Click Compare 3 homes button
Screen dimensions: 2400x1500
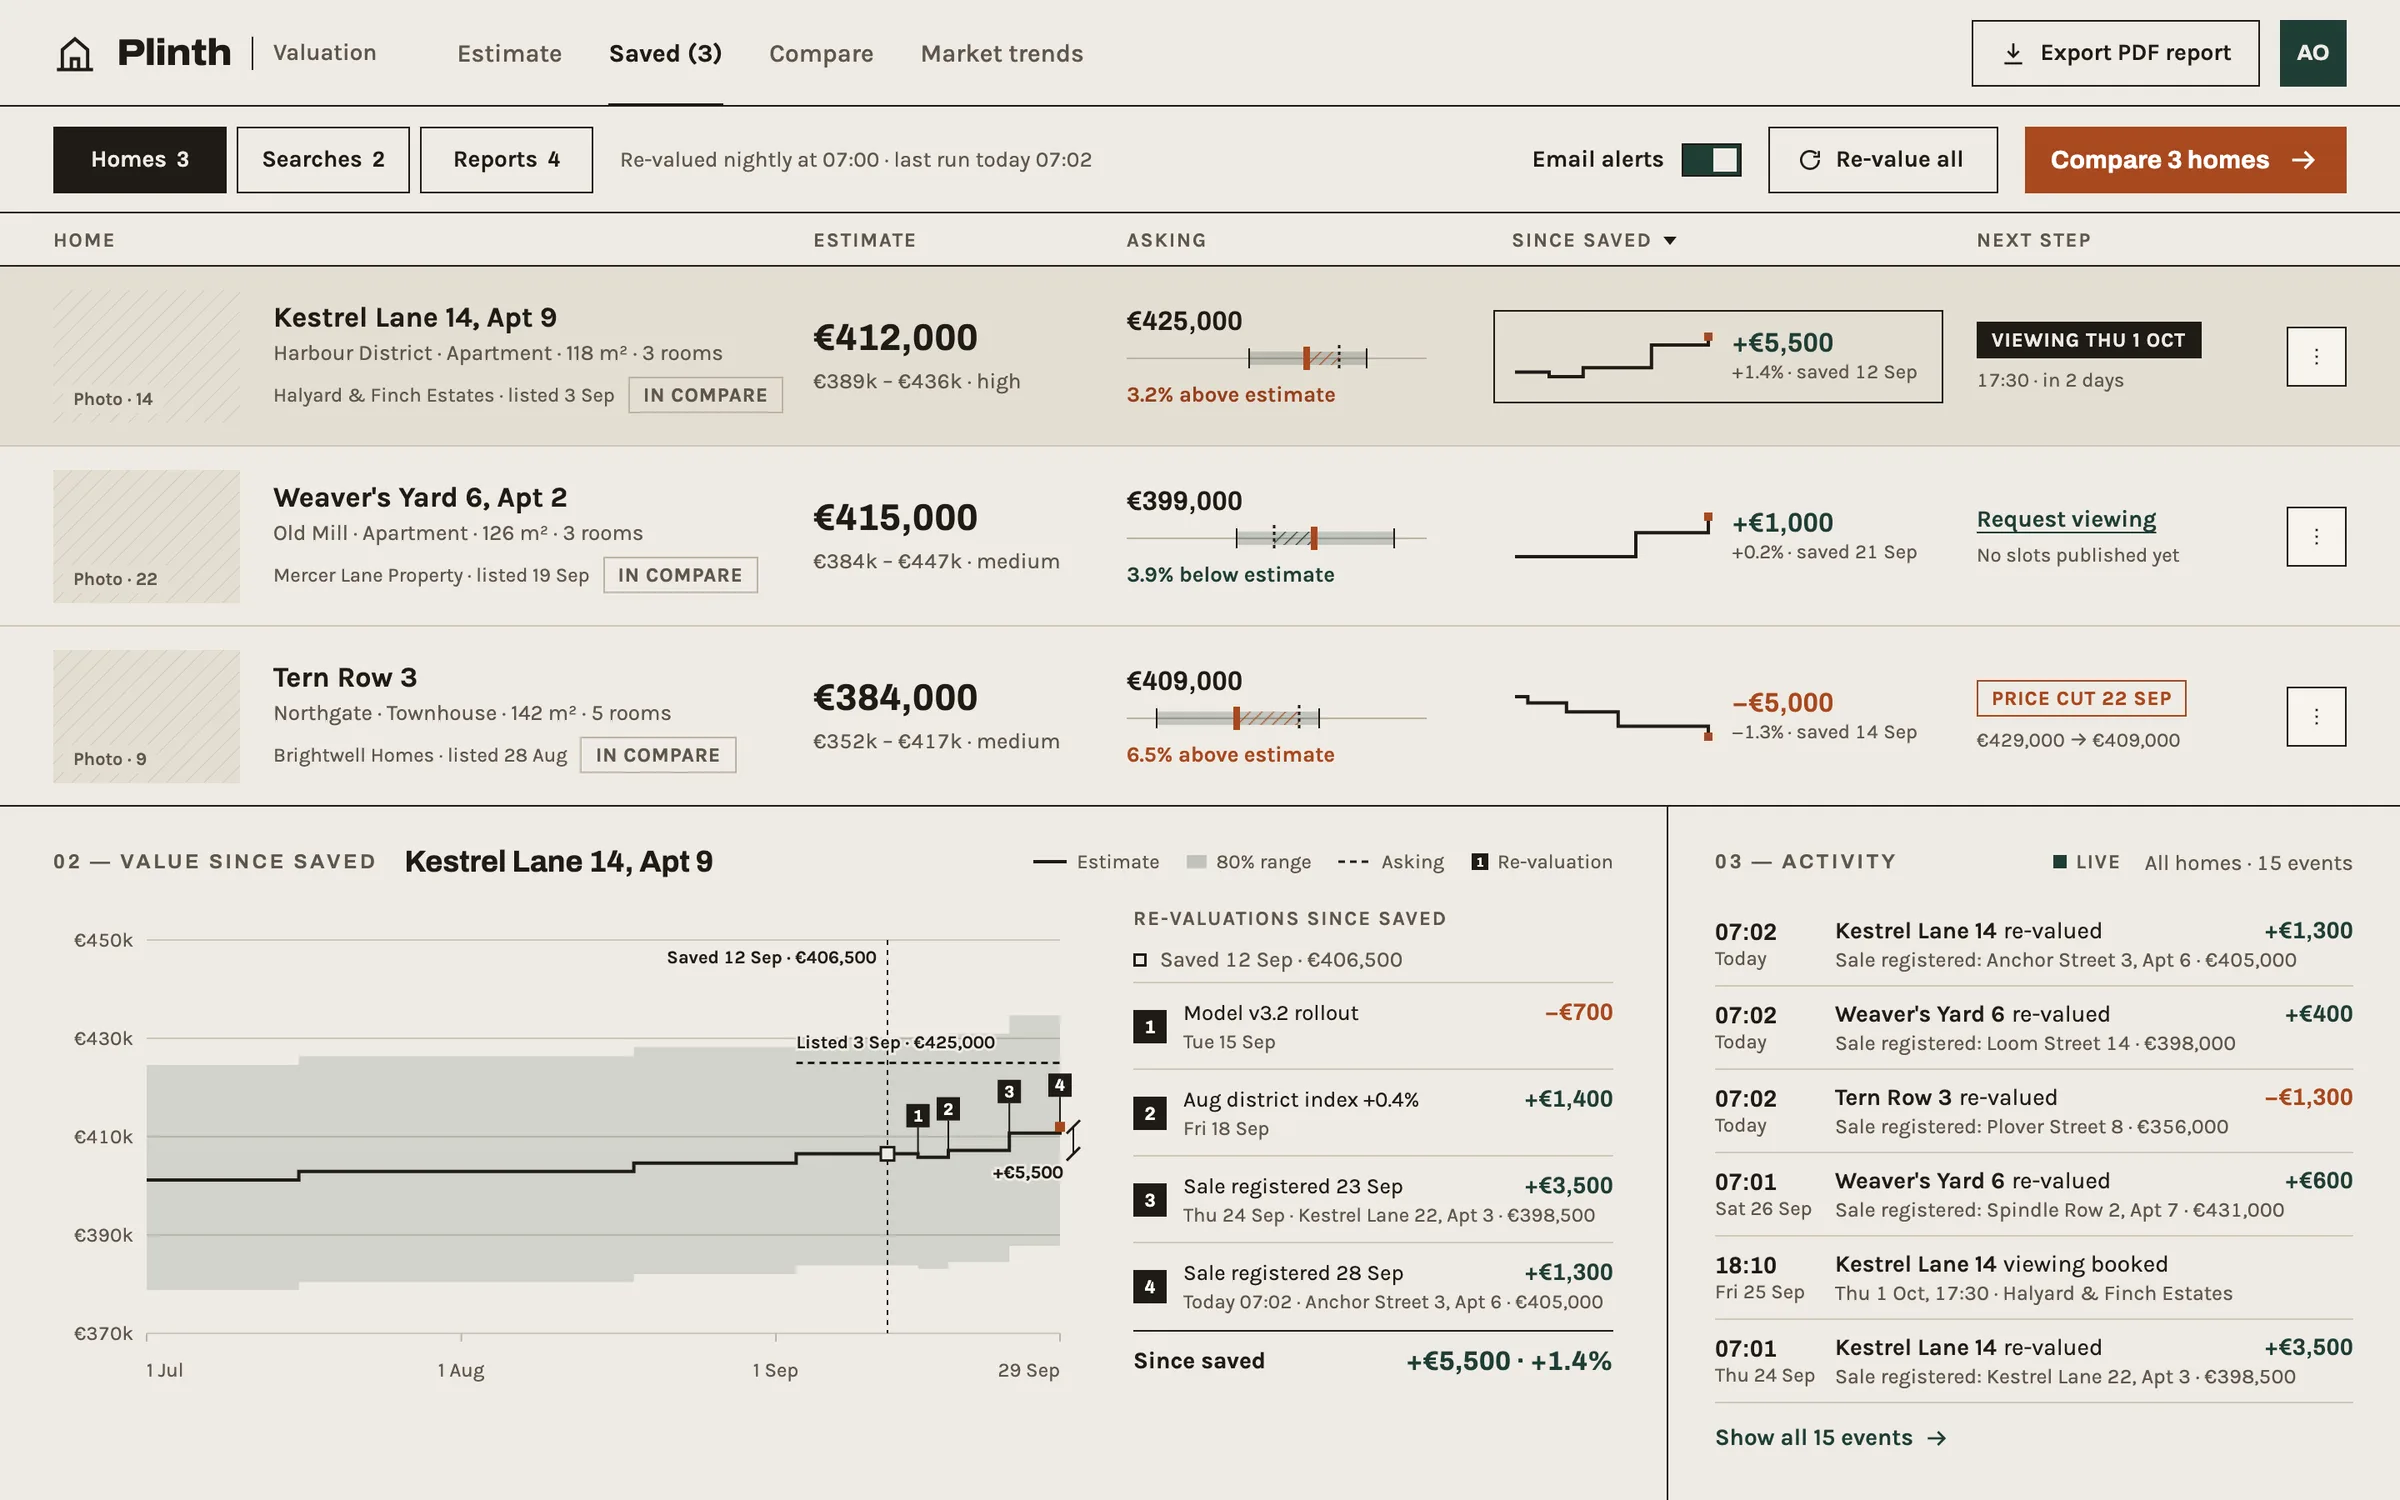click(x=2185, y=160)
